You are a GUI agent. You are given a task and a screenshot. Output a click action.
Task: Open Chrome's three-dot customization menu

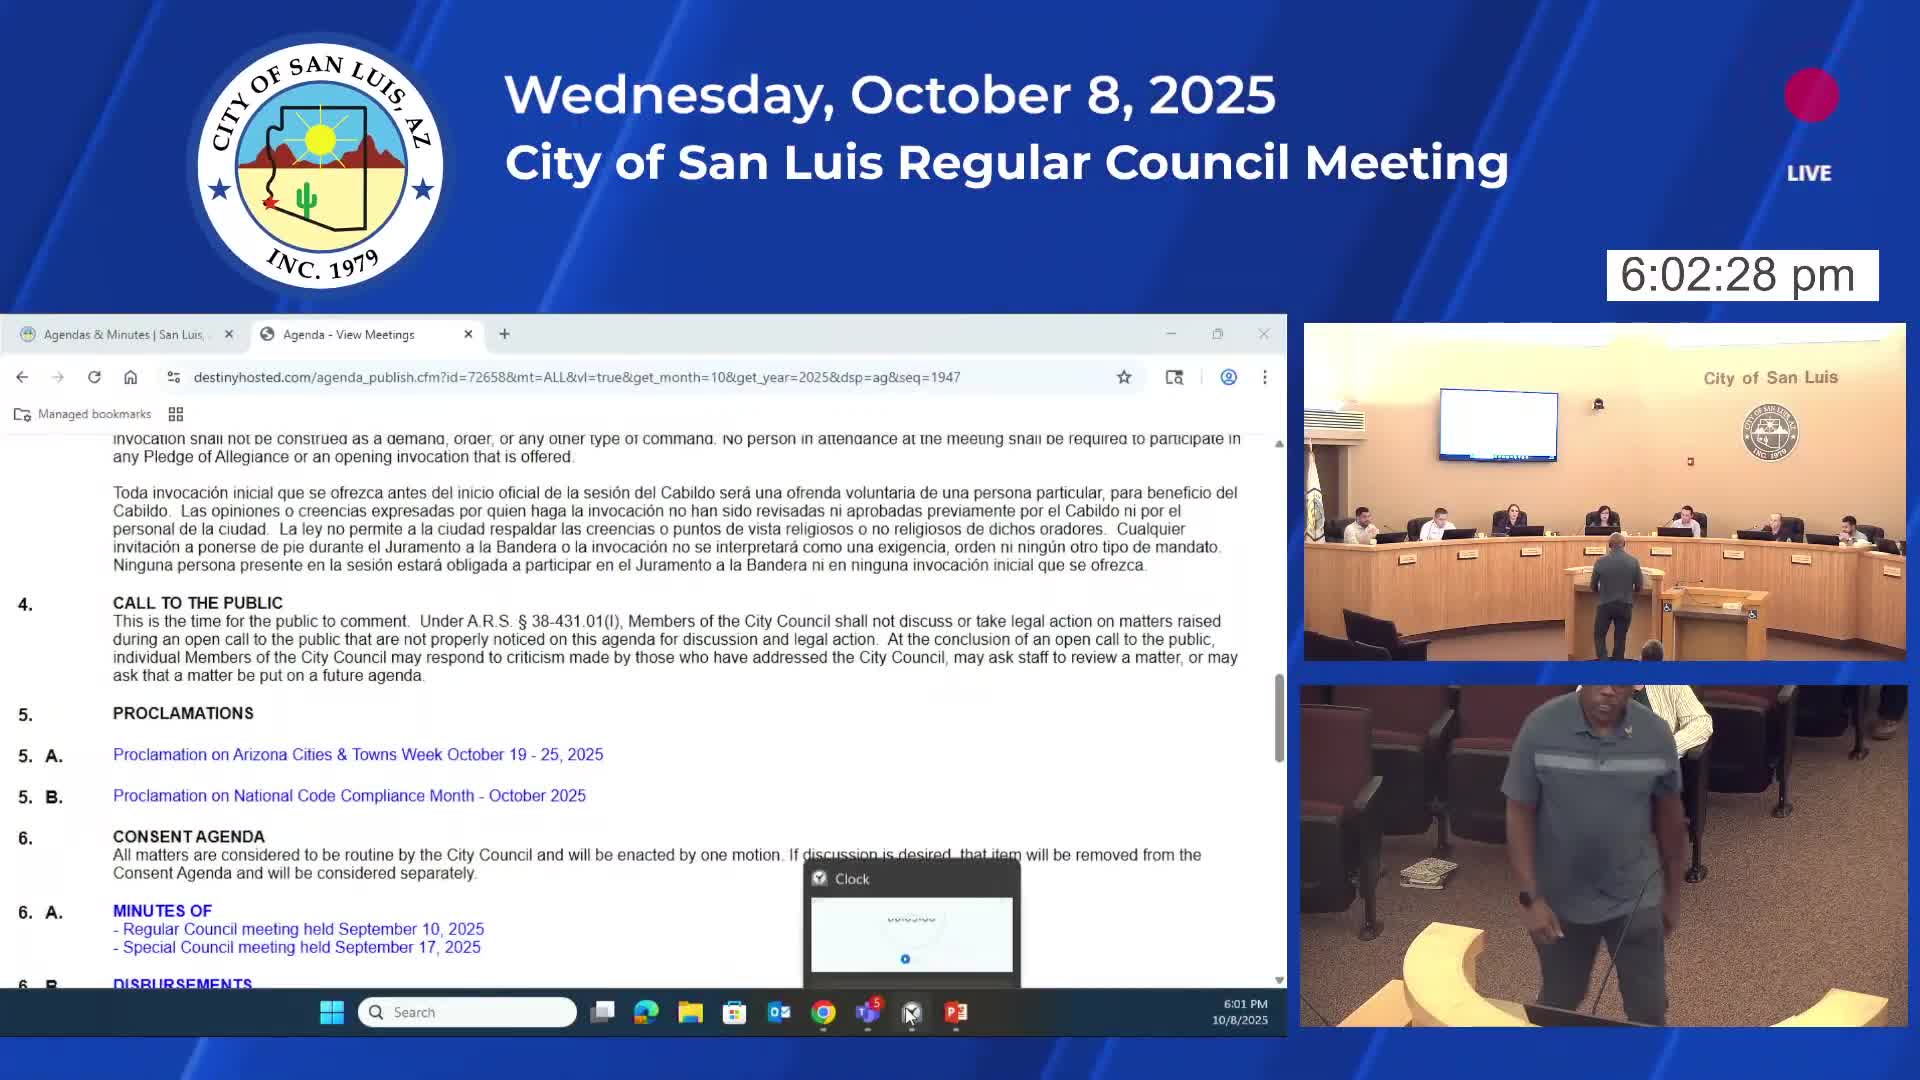tap(1265, 377)
